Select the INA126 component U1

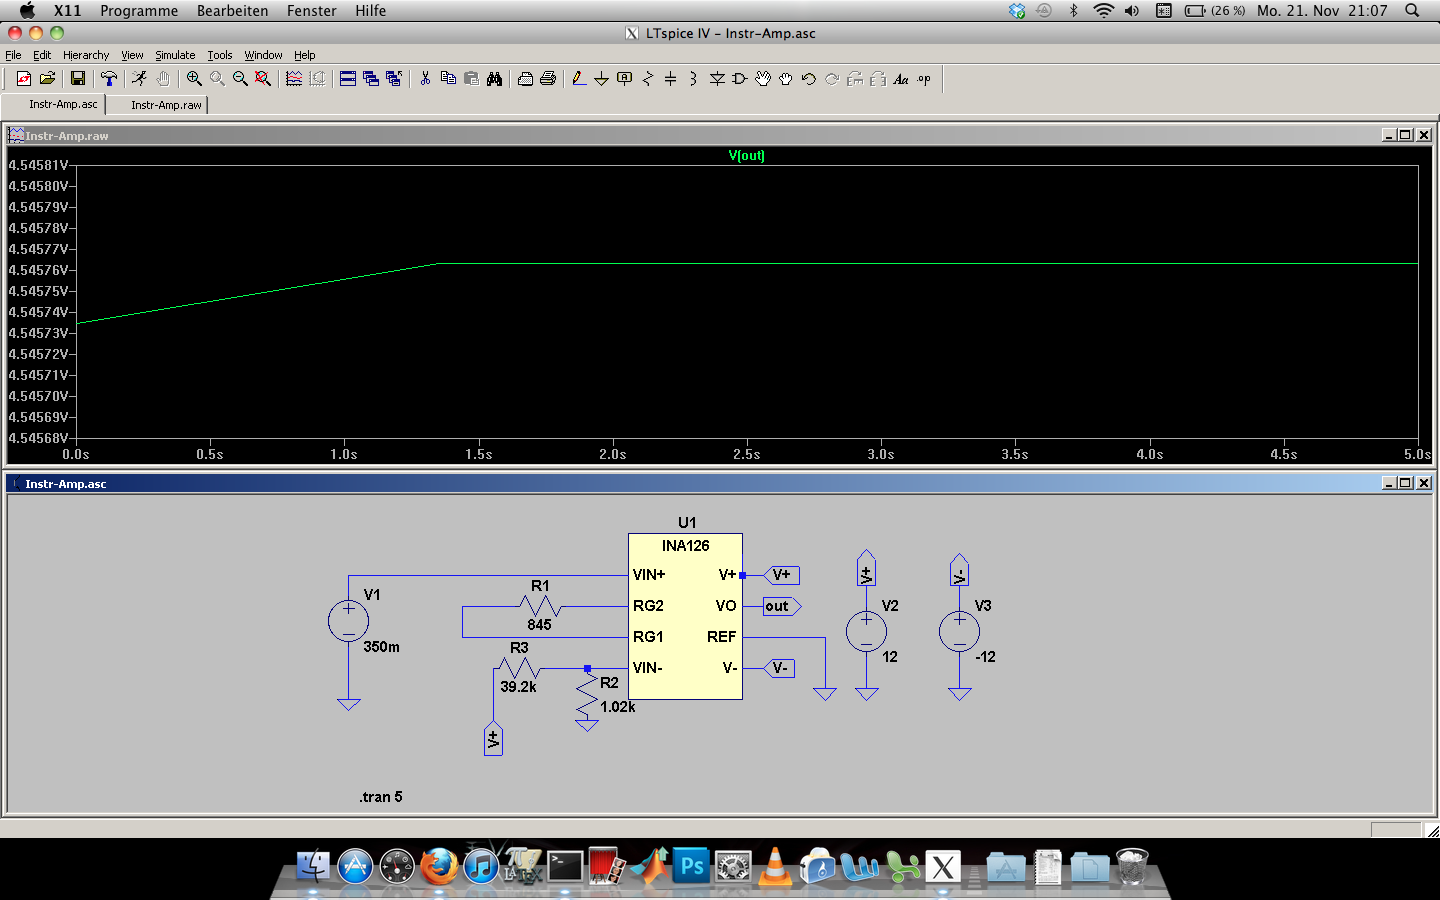pyautogui.click(x=685, y=616)
